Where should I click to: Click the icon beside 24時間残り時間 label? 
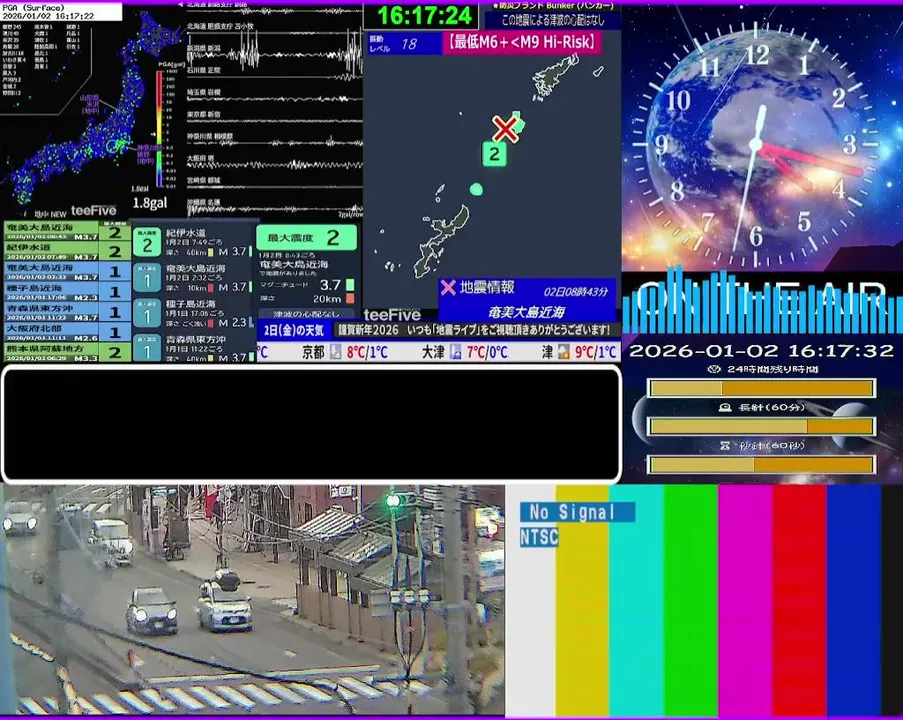714,369
